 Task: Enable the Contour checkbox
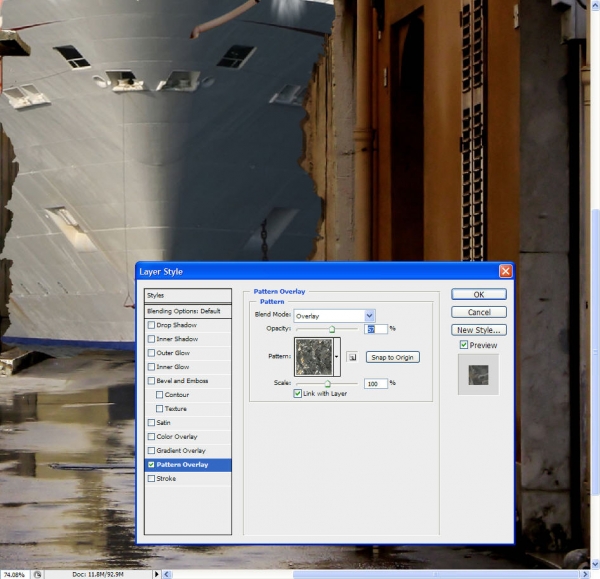pos(160,395)
